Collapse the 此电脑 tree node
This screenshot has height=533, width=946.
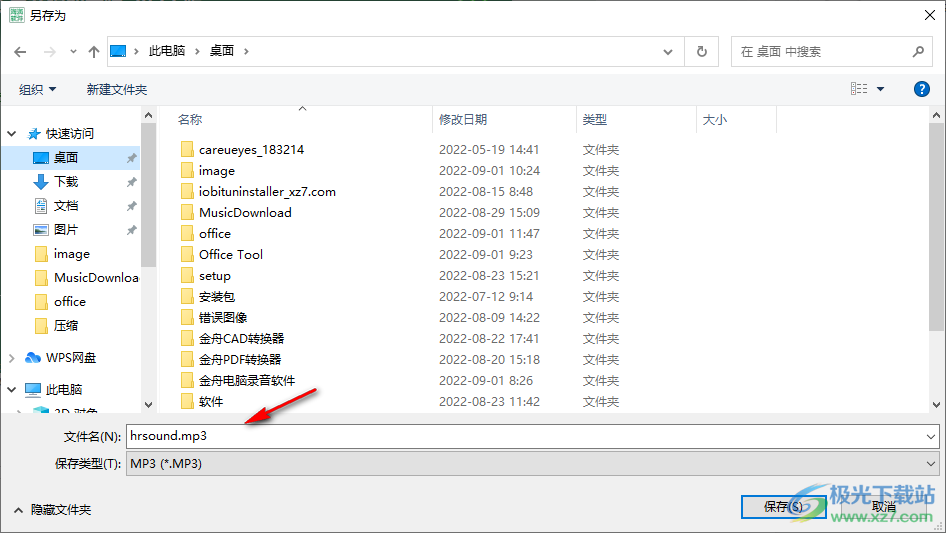(11, 390)
